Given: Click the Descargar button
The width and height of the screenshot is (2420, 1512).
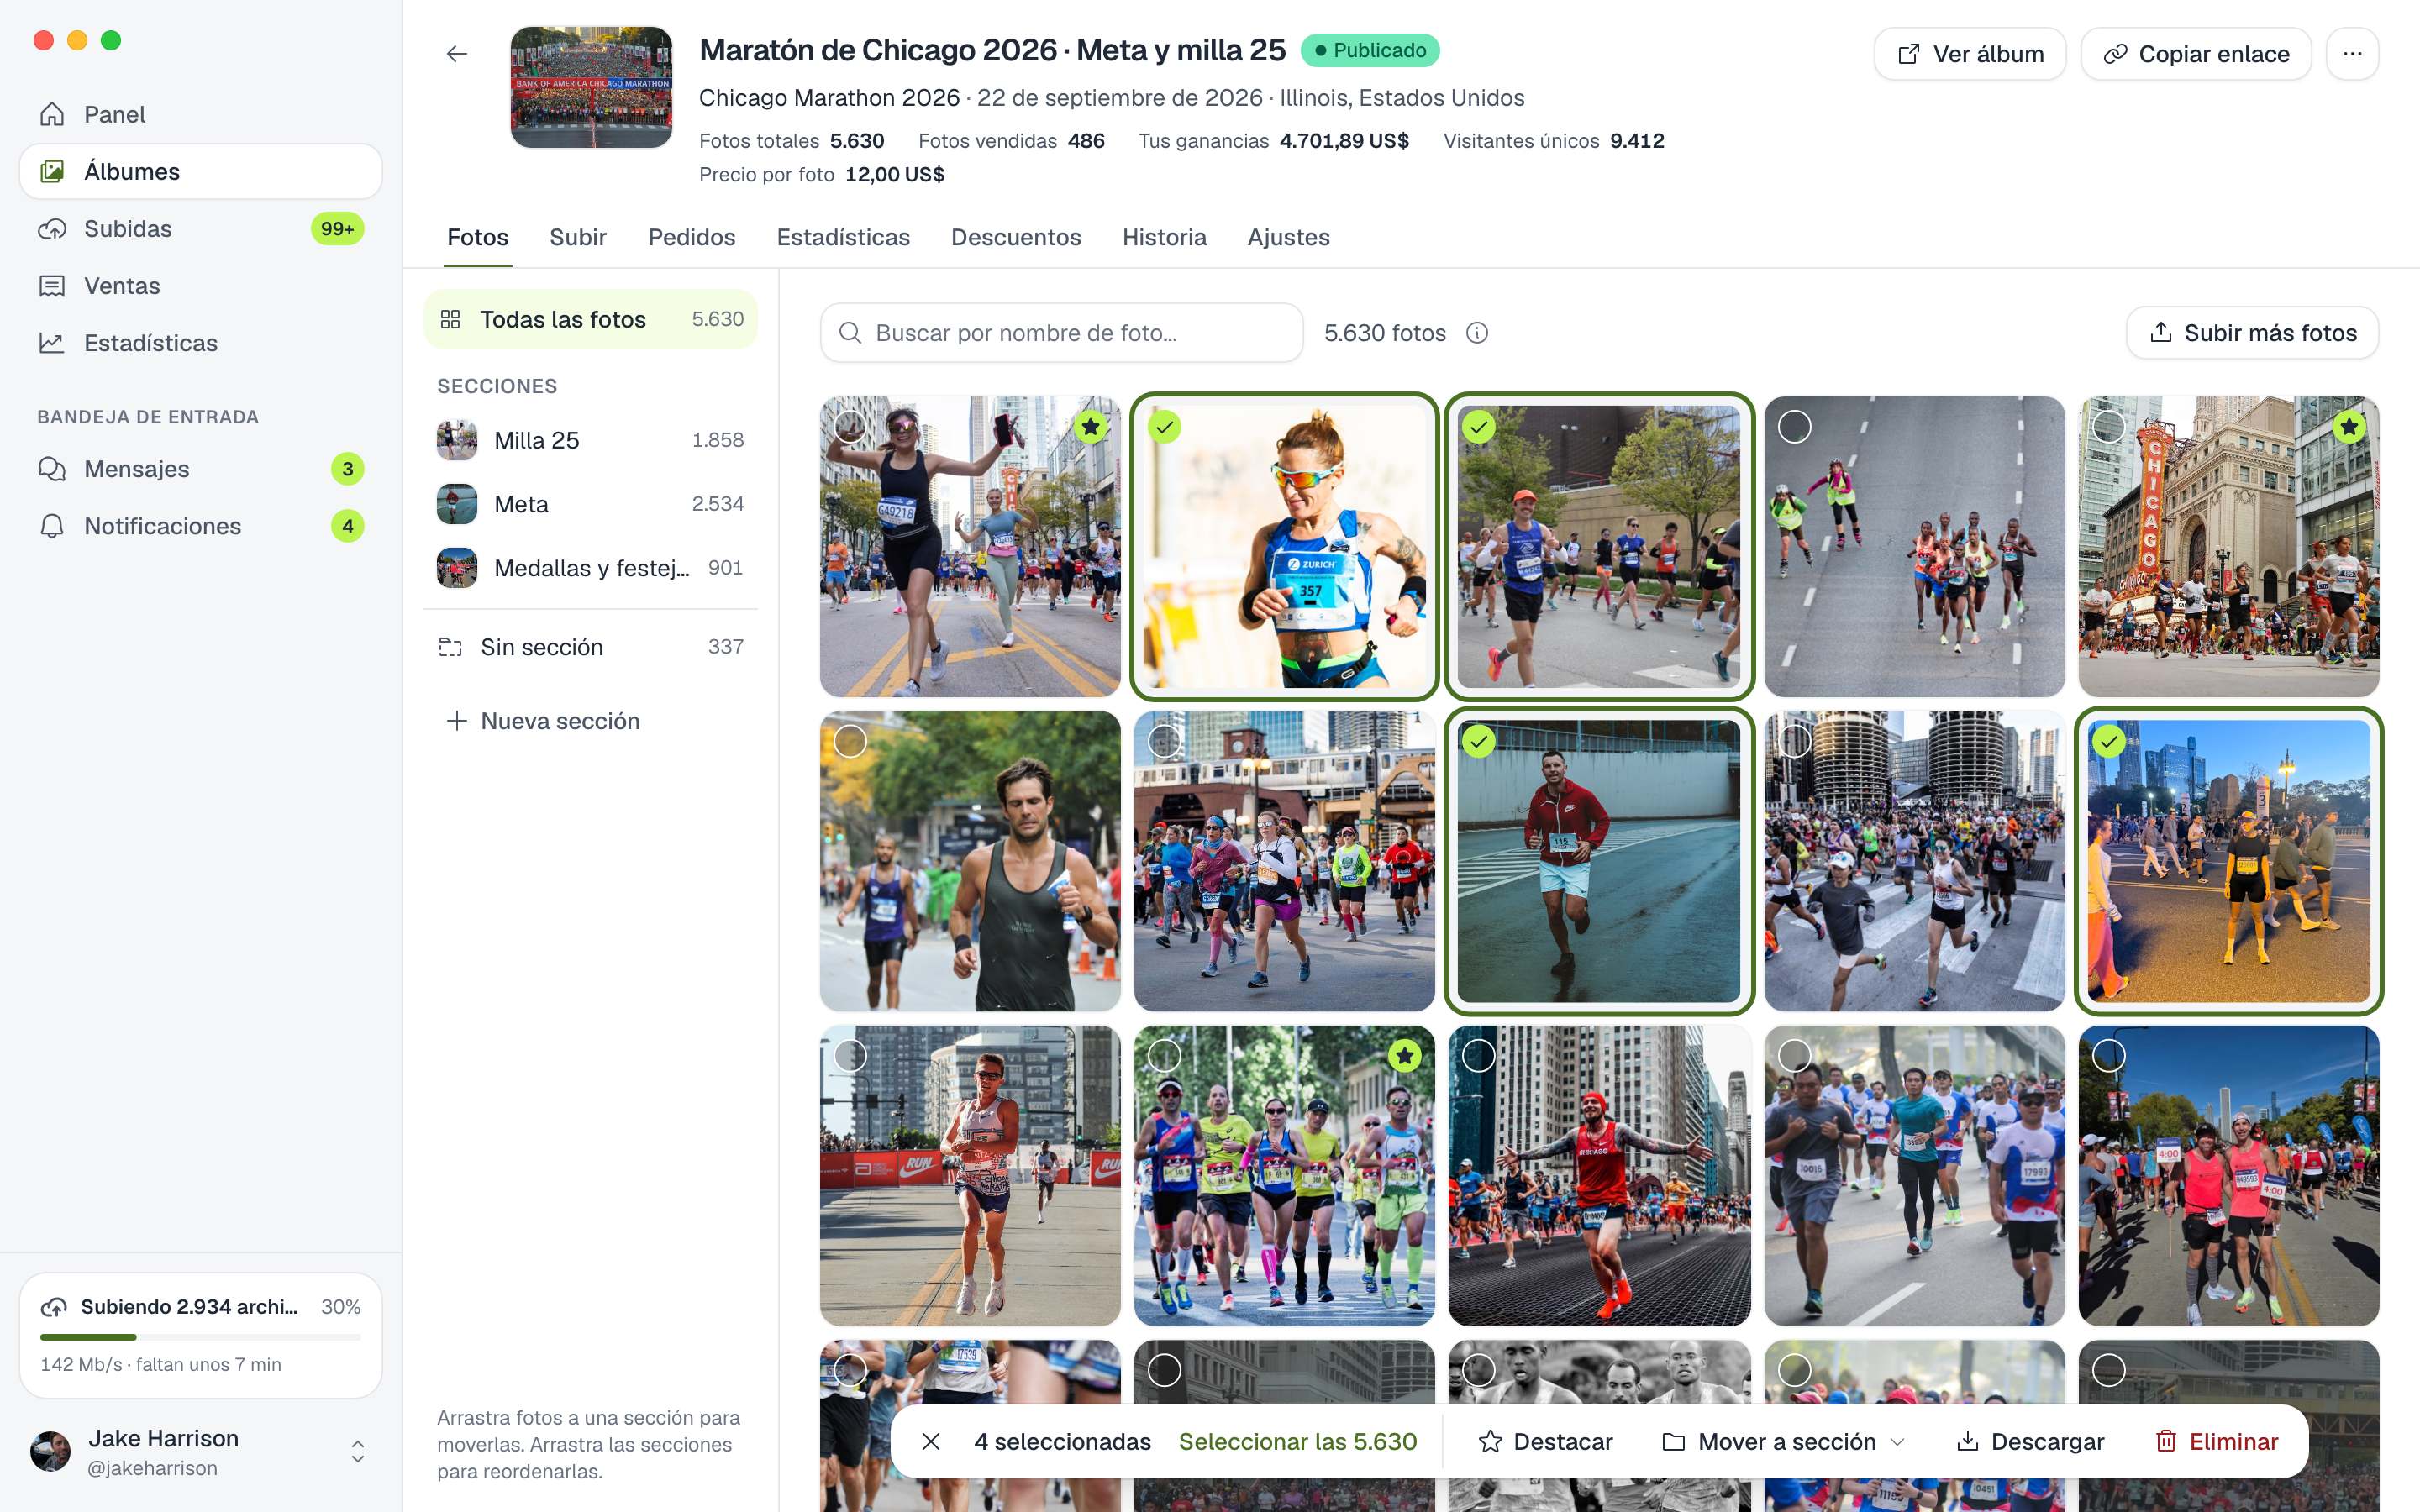Looking at the screenshot, I should [x=2030, y=1441].
